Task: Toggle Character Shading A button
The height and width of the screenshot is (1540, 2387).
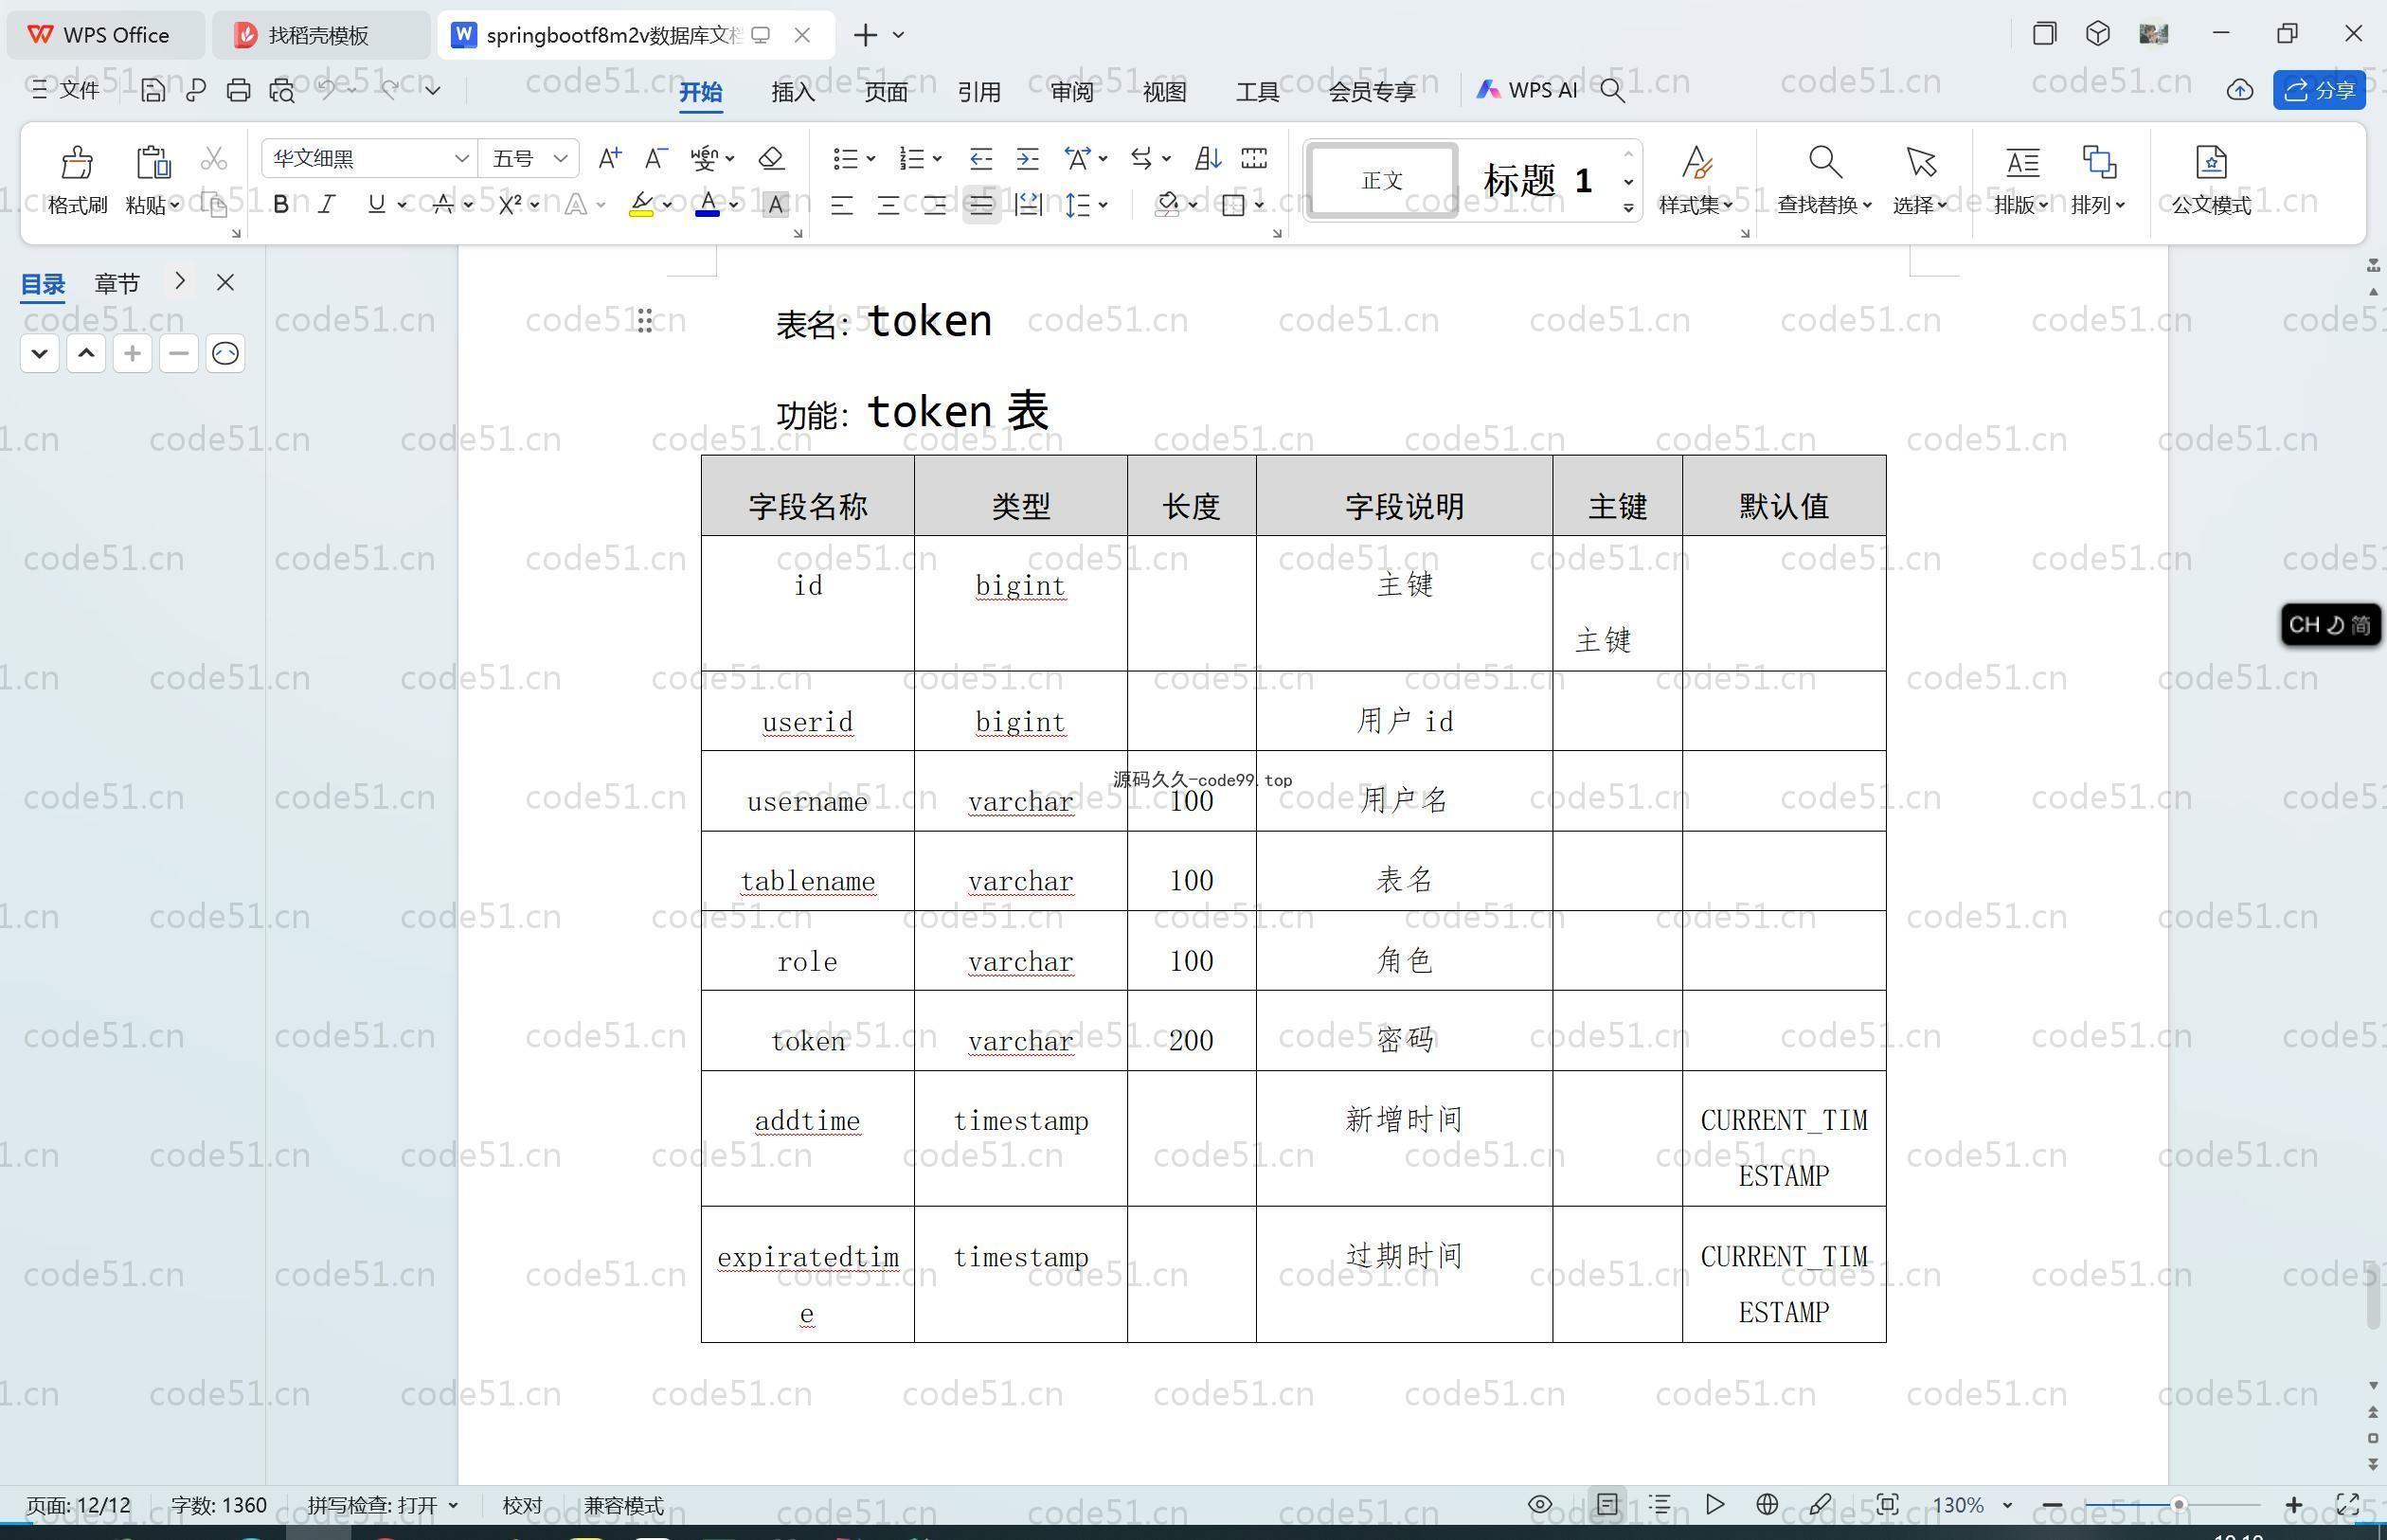Action: pos(775,205)
